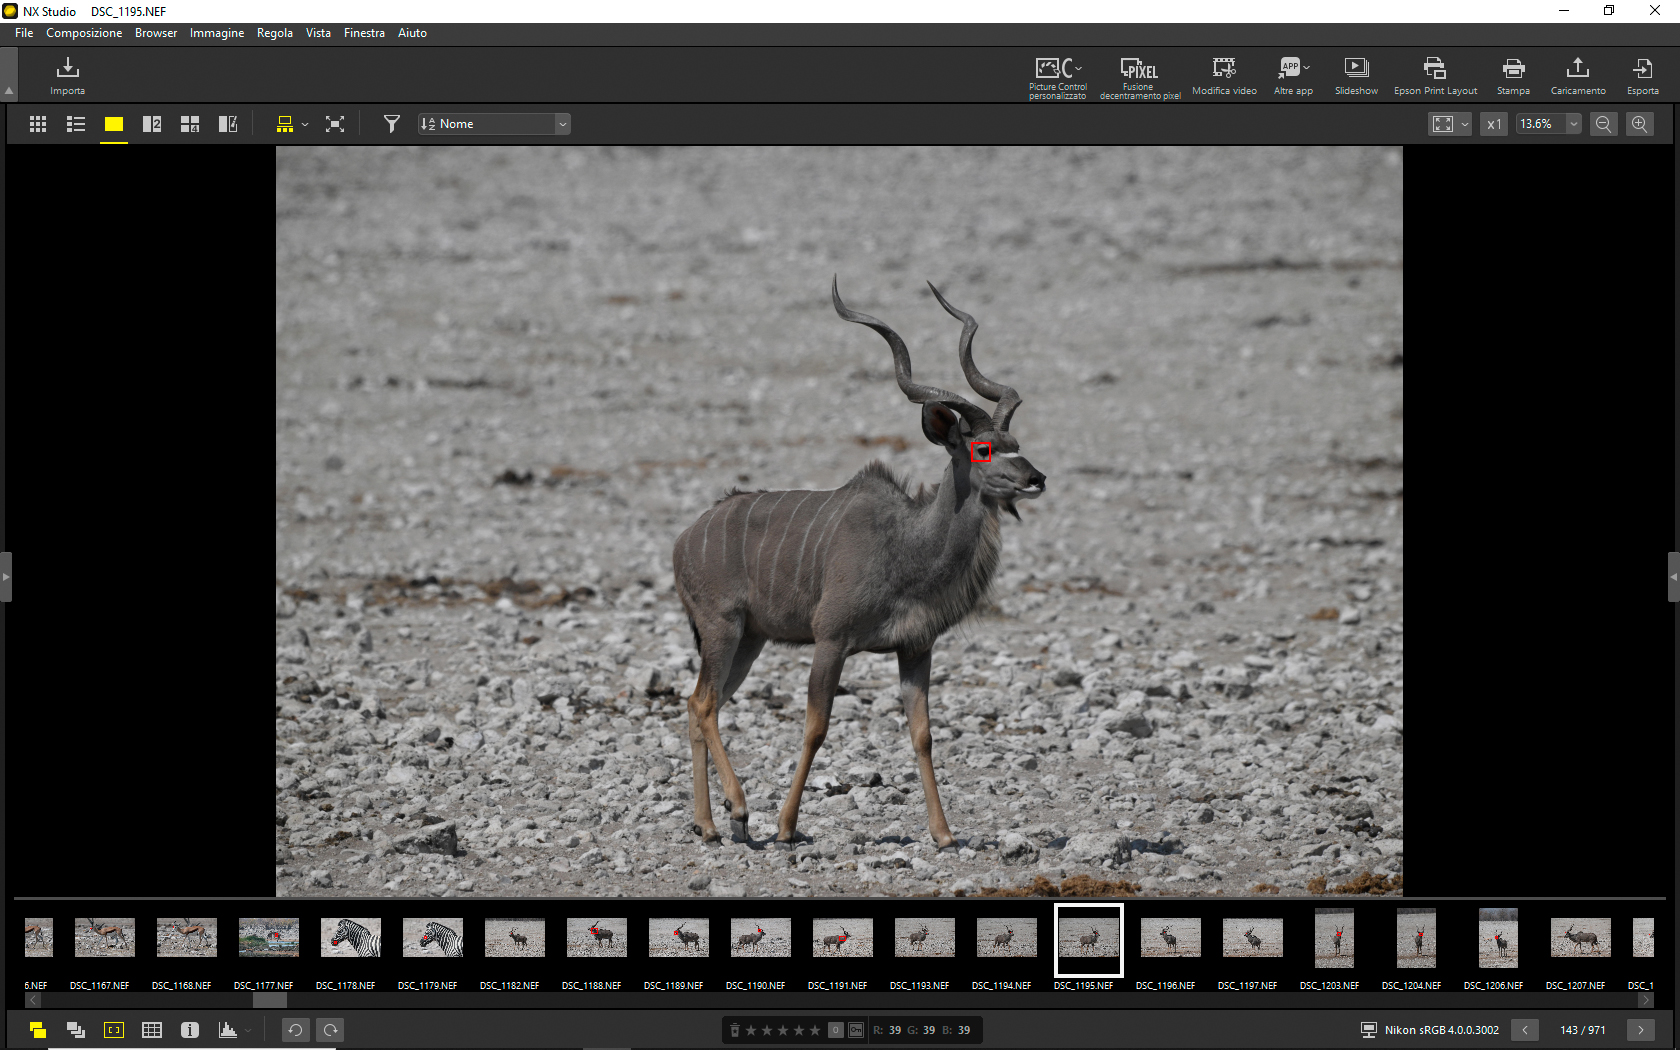Select the DSC_1190.NEF thumbnail
The width and height of the screenshot is (1680, 1050).
pyautogui.click(x=759, y=938)
